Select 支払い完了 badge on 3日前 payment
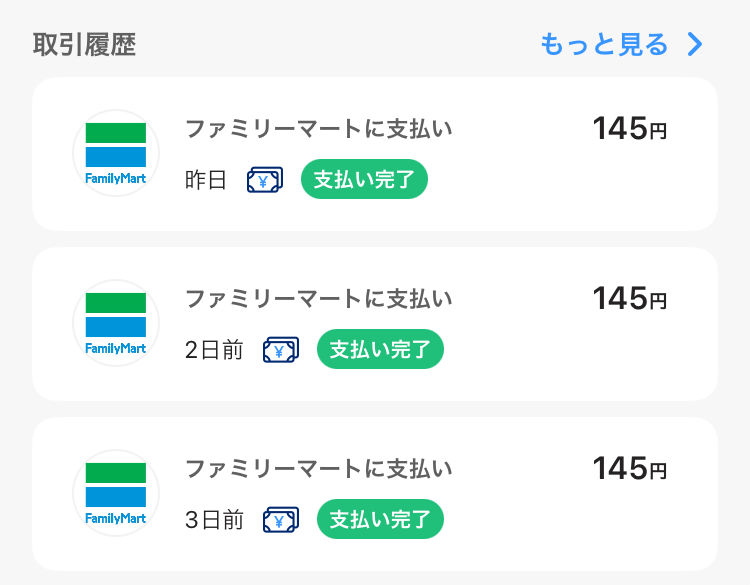 (380, 519)
